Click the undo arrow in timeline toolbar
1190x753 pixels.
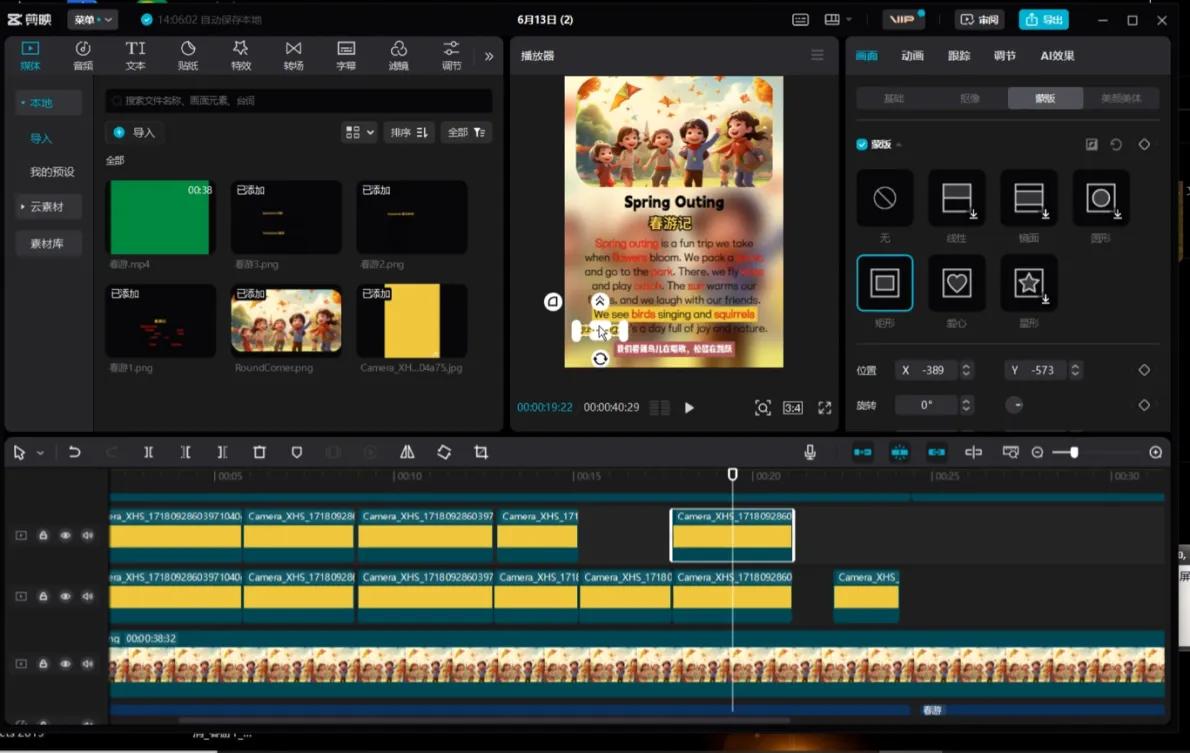pyautogui.click(x=74, y=452)
